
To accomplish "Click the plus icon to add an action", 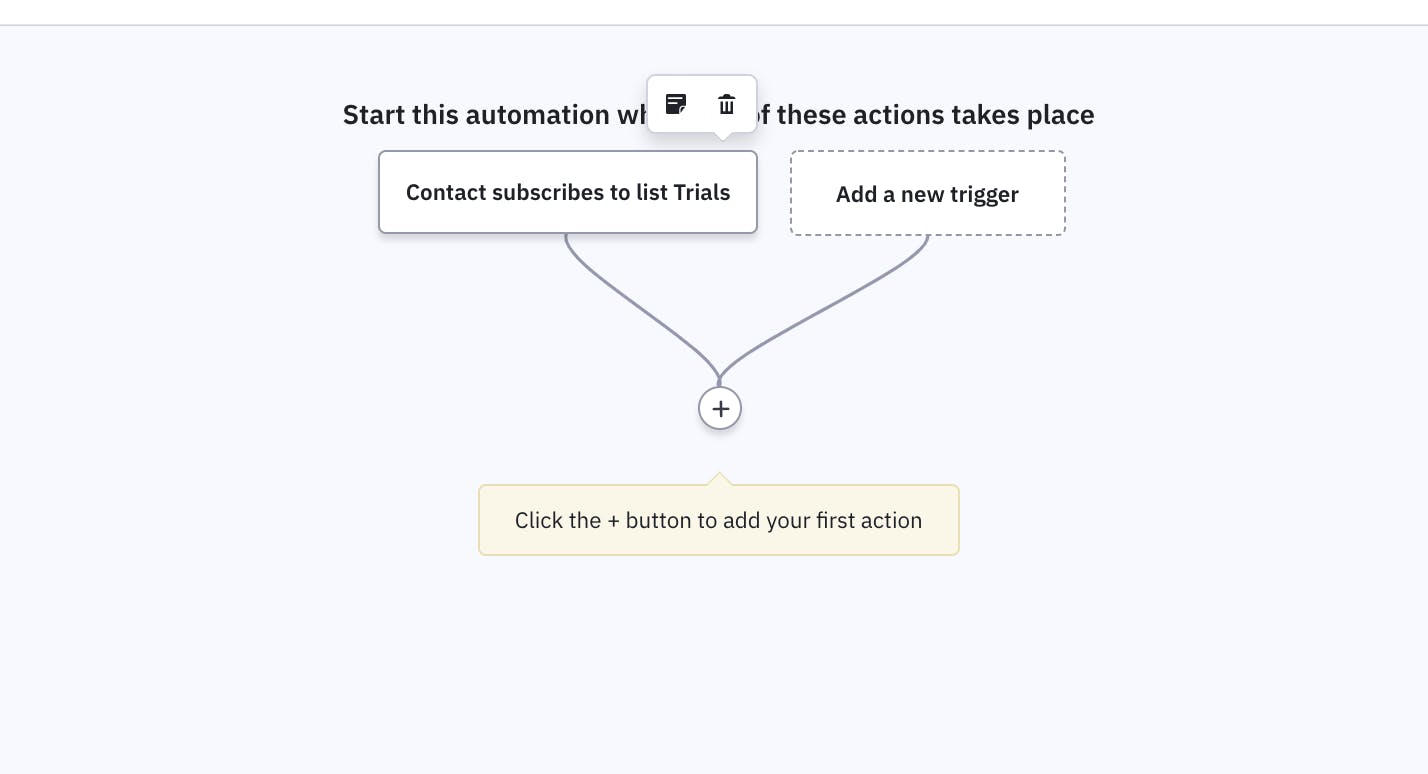I will coord(720,408).
